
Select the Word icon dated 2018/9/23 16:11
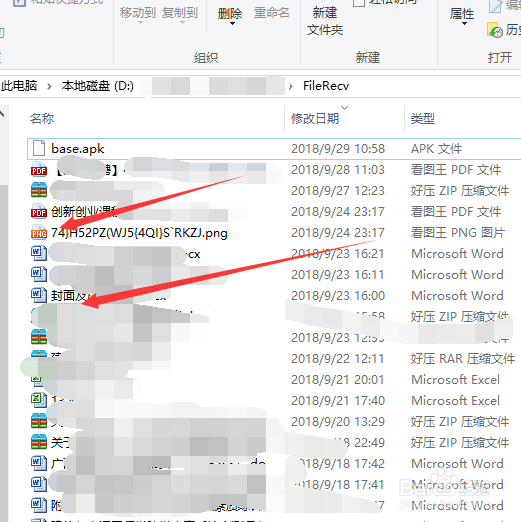coord(39,274)
